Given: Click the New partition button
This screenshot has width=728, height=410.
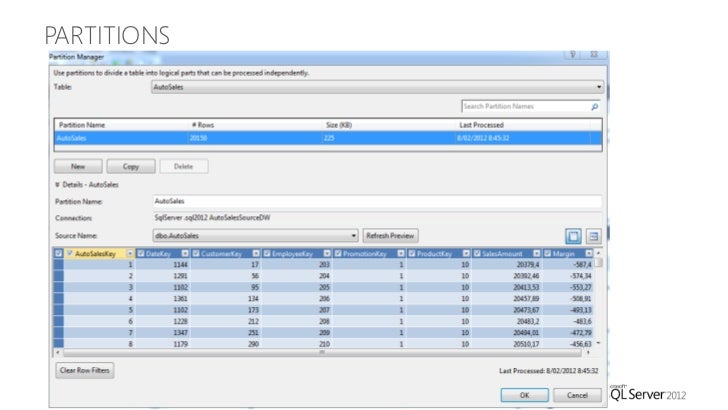Looking at the screenshot, I should [77, 166].
